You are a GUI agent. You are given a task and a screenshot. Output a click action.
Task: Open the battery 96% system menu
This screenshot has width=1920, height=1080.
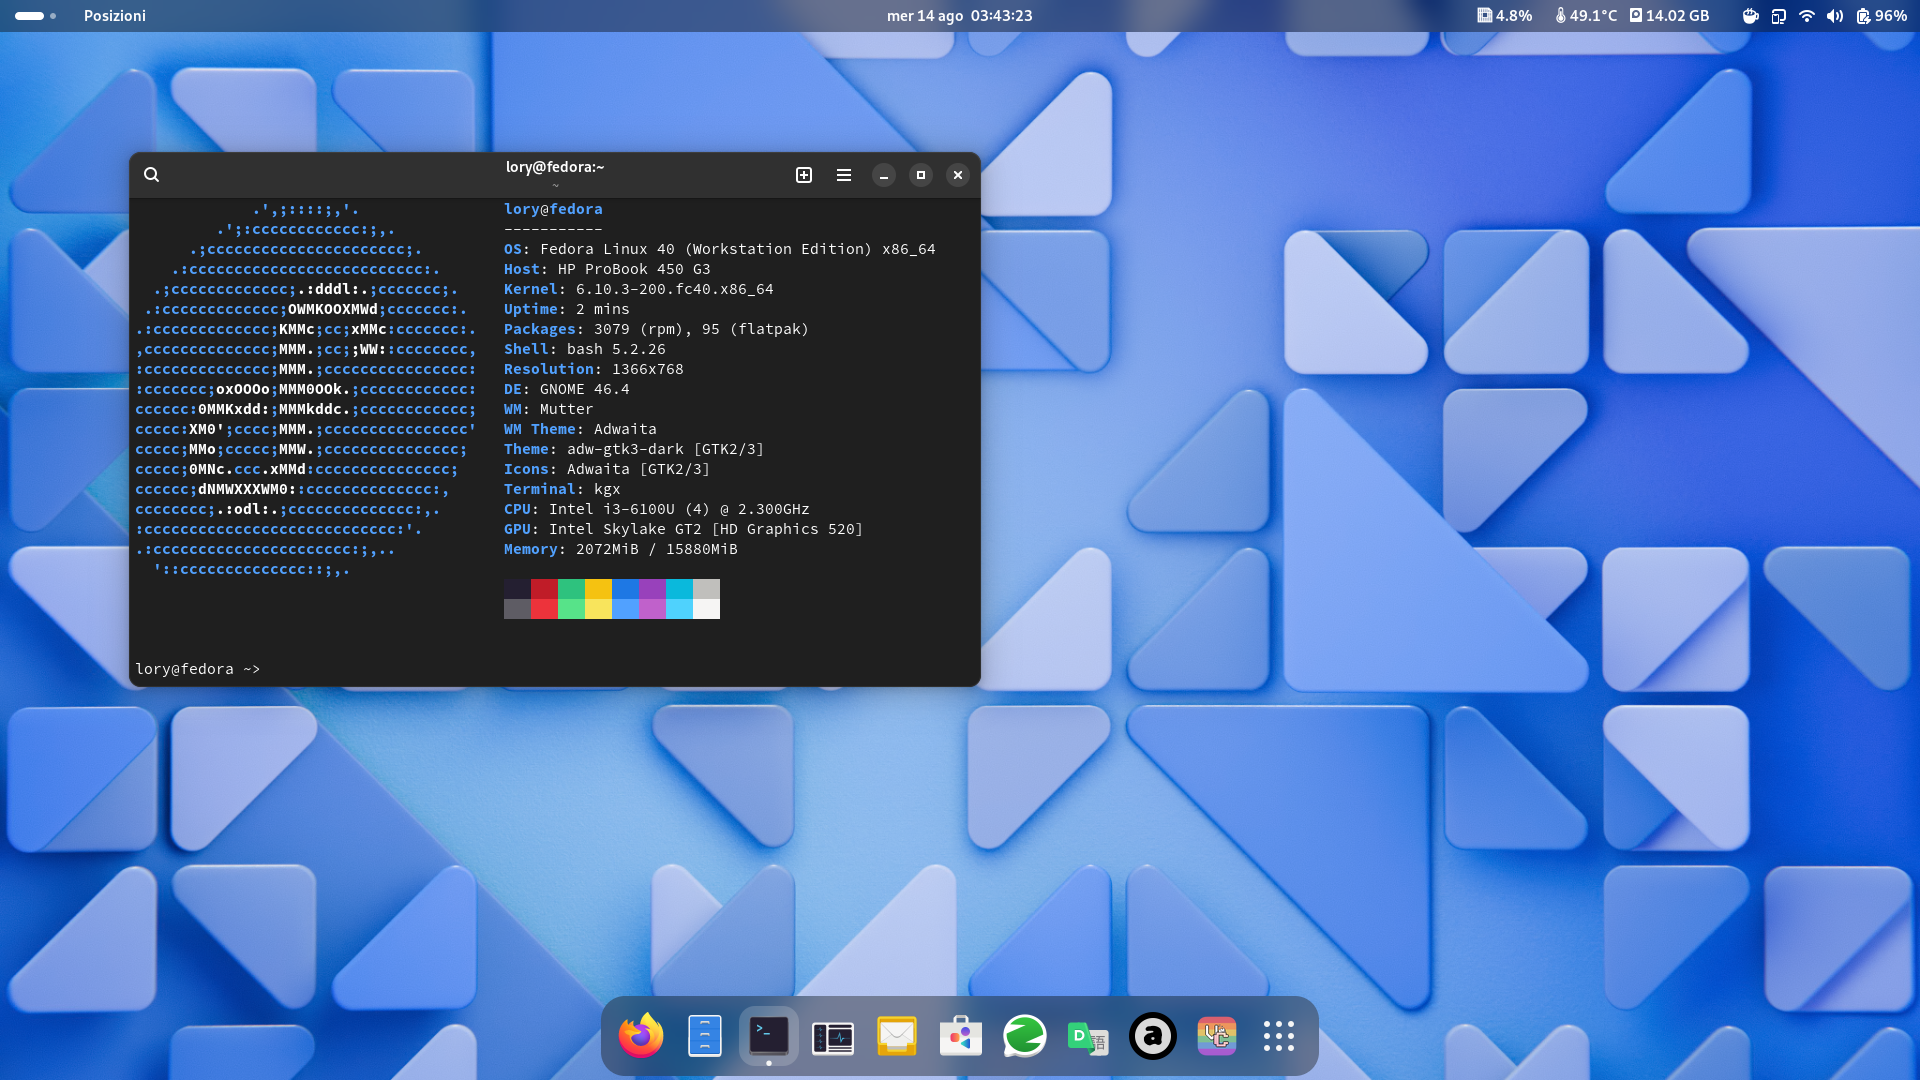[x=1880, y=16]
